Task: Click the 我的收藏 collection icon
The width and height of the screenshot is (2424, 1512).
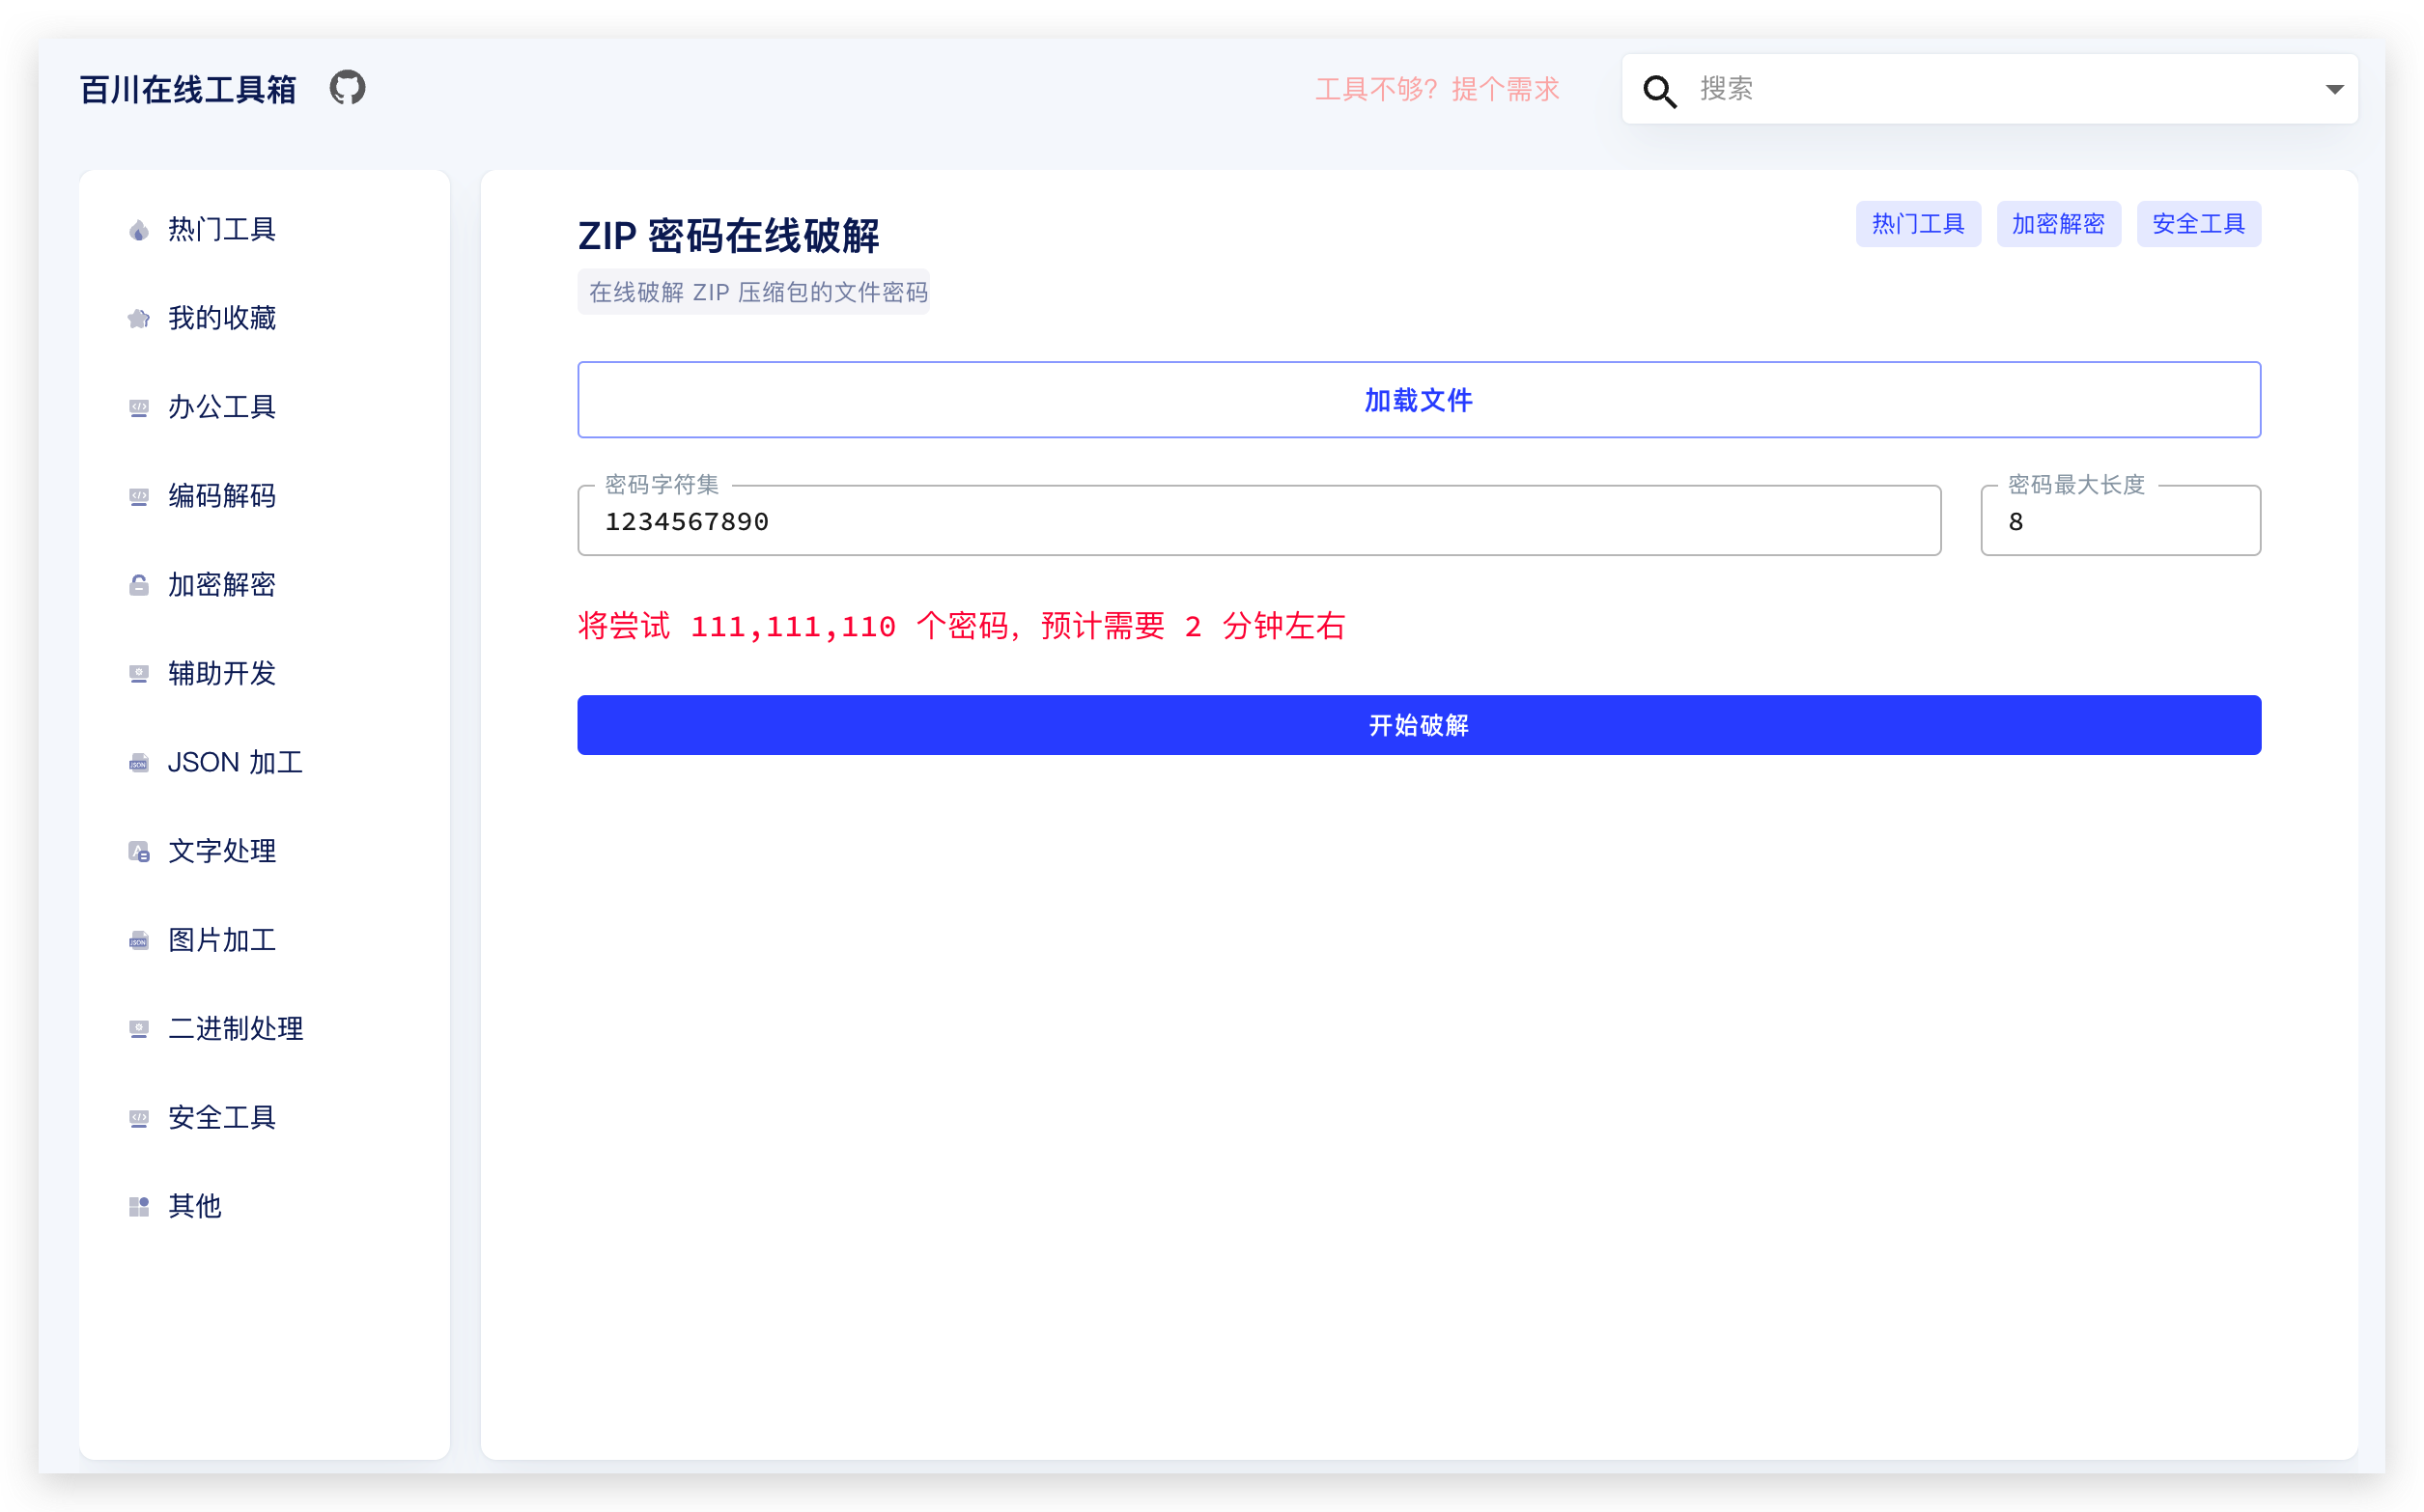Action: [x=139, y=318]
